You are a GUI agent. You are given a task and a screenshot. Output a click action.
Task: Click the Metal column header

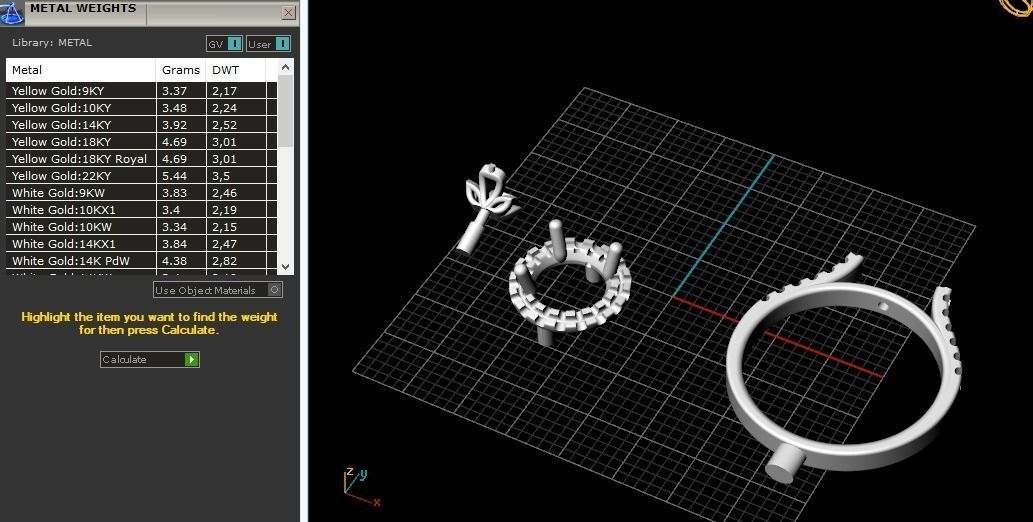[x=81, y=70]
